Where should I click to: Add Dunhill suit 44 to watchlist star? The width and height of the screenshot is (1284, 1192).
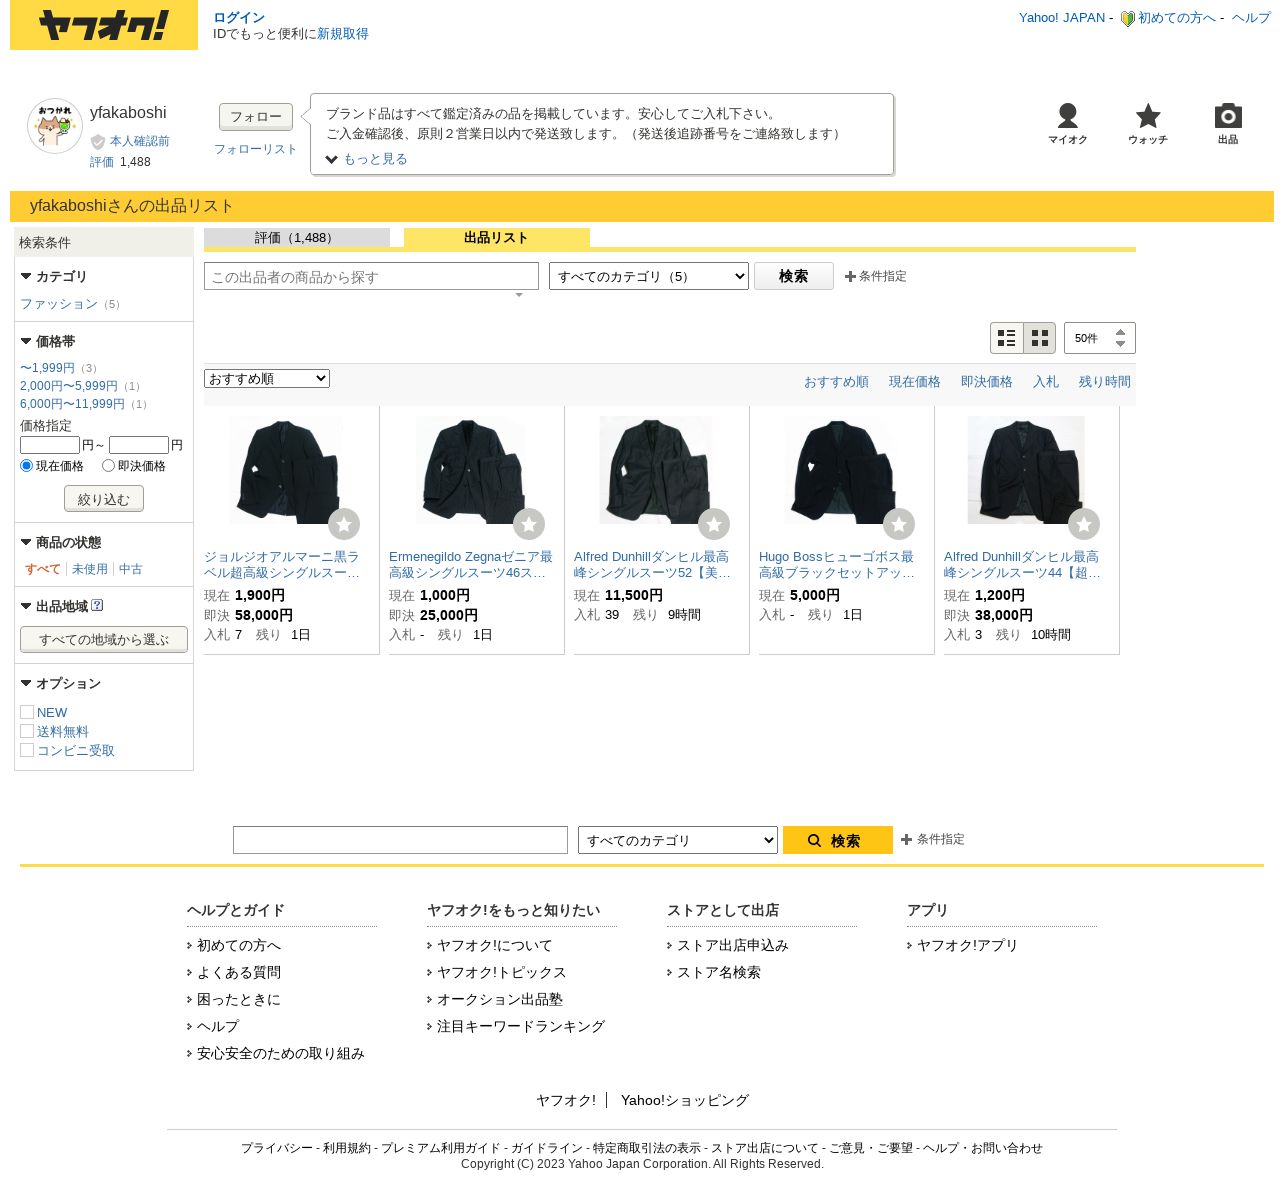[x=1084, y=524]
